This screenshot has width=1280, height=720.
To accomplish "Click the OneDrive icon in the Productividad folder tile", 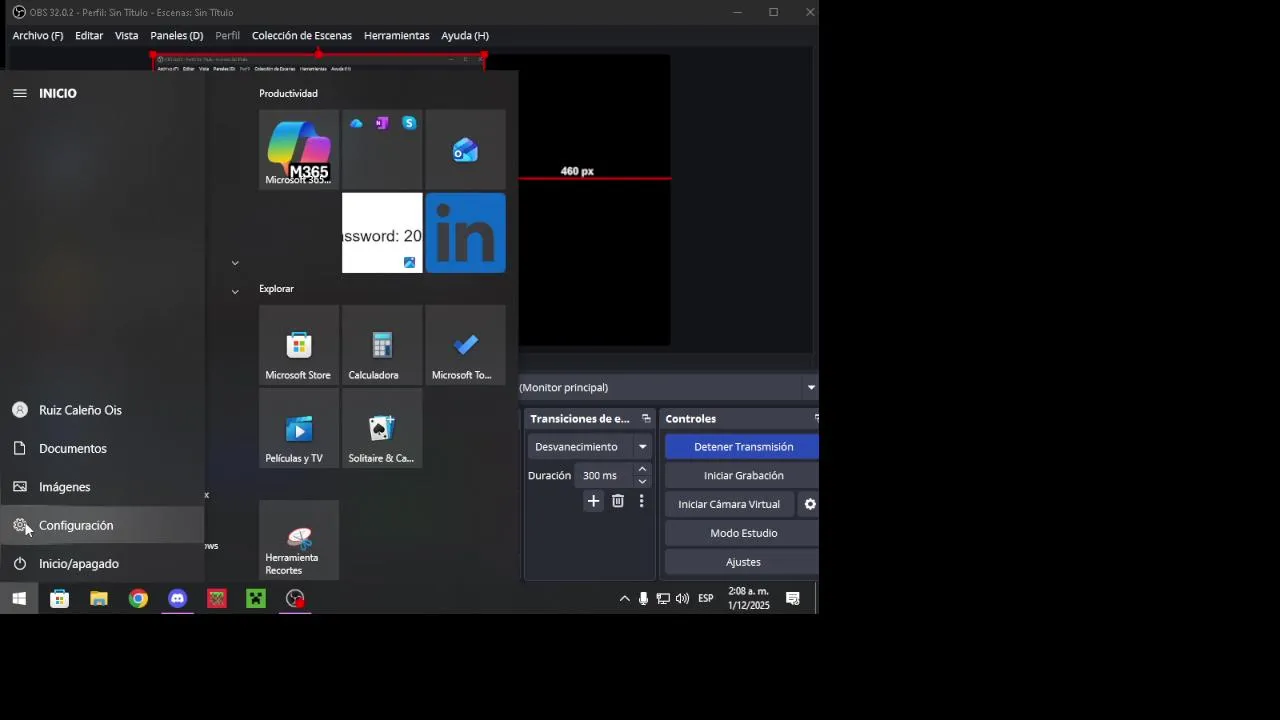I will pos(356,123).
